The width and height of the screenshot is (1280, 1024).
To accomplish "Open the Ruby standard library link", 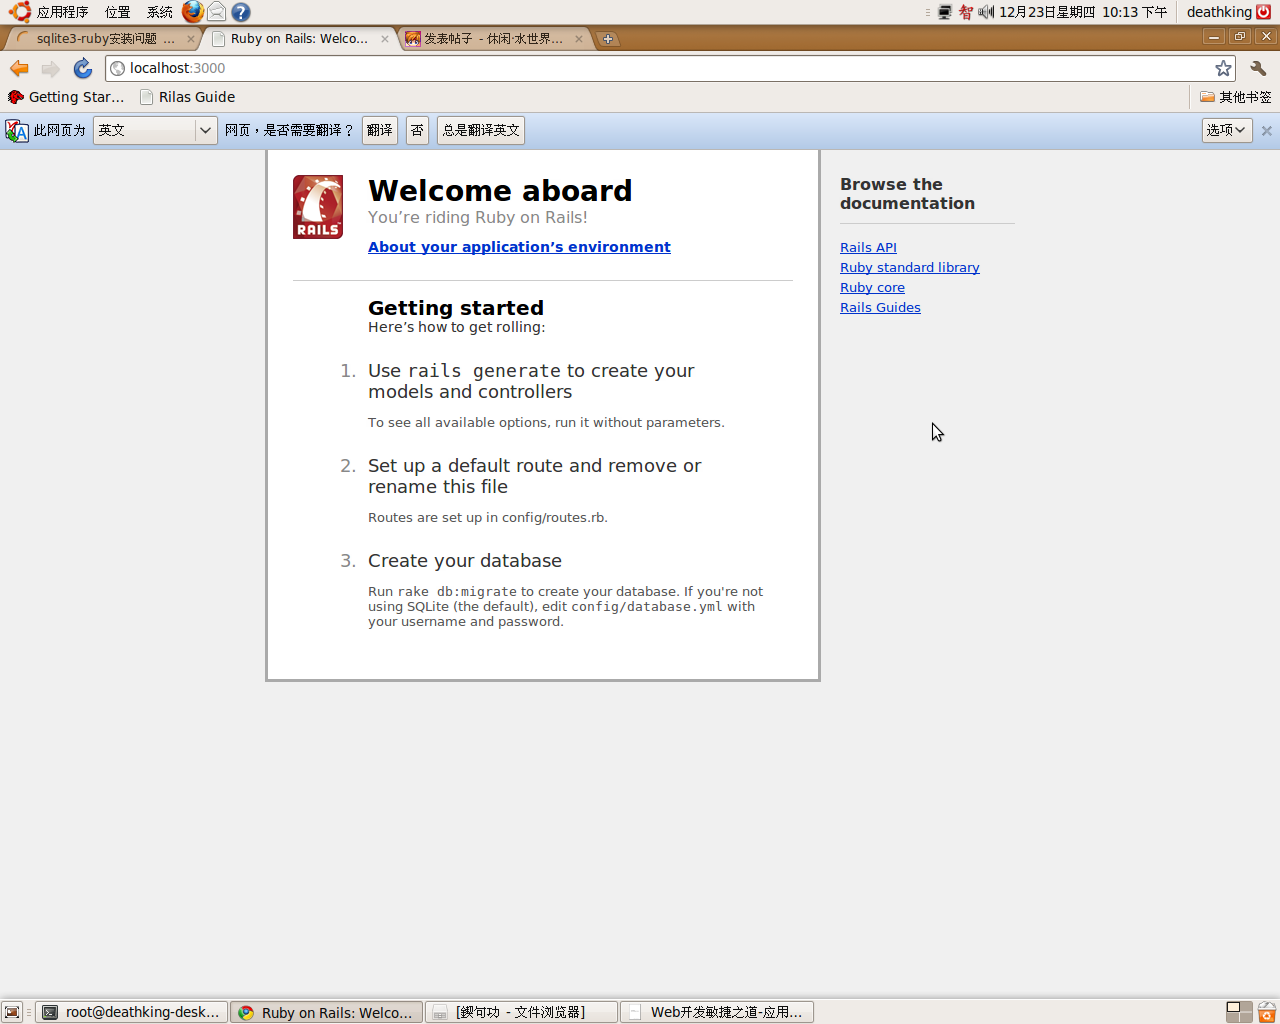I will tap(910, 268).
